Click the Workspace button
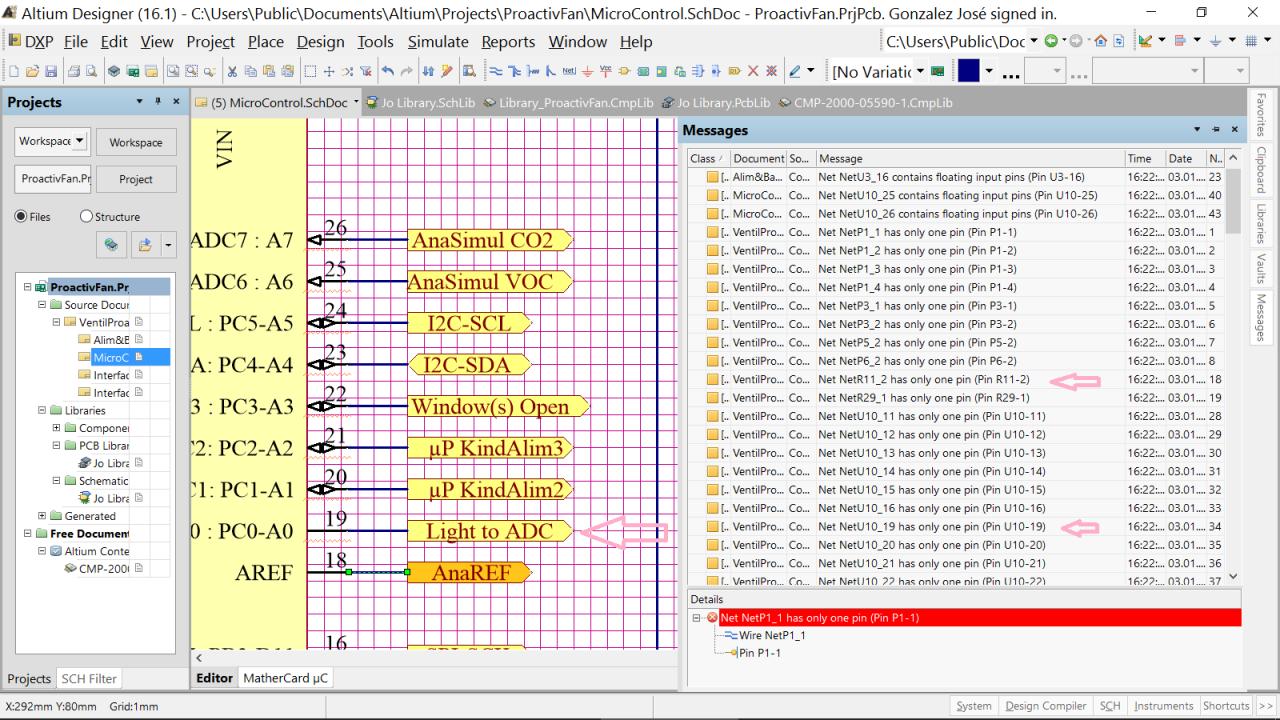This screenshot has width=1280, height=720. point(136,142)
